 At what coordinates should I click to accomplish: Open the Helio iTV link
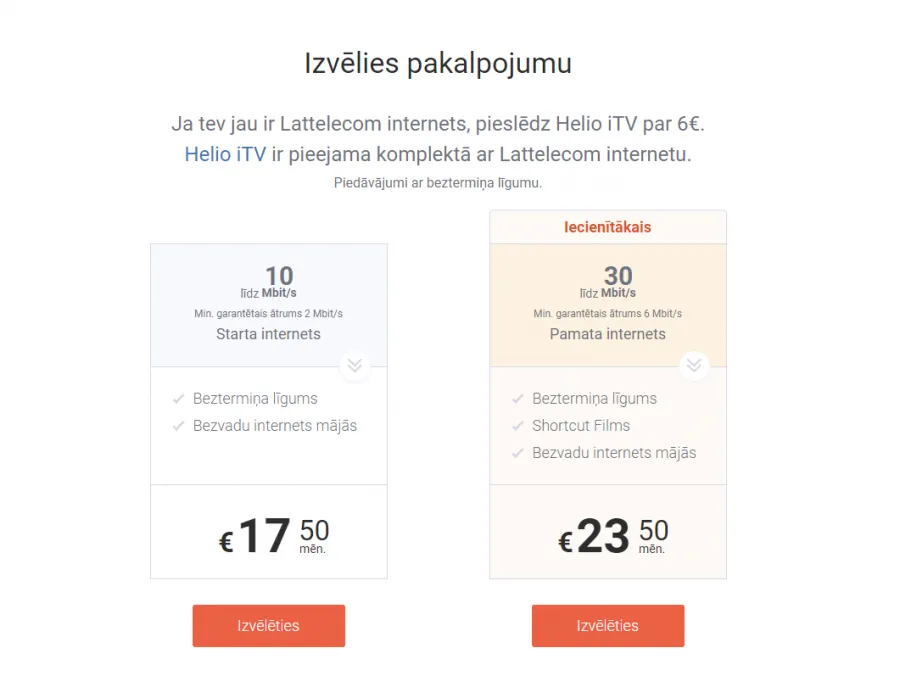pyautogui.click(x=225, y=154)
